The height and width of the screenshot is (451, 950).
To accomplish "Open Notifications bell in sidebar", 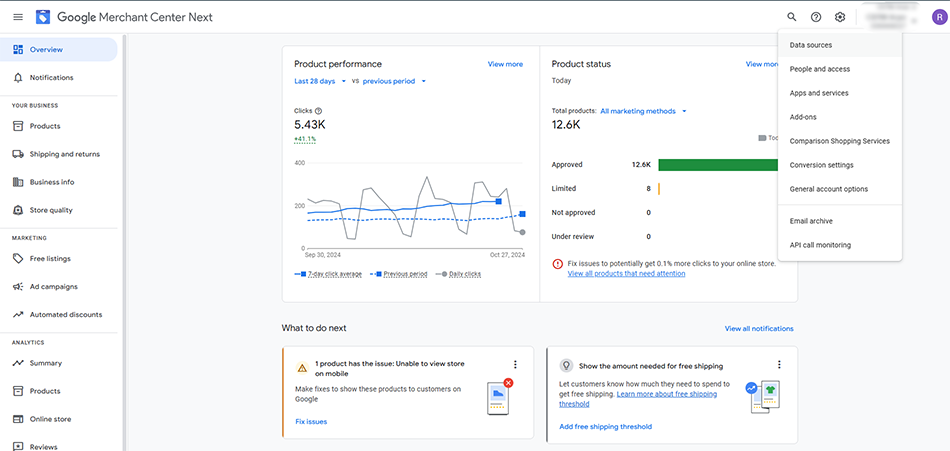I will tap(18, 78).
